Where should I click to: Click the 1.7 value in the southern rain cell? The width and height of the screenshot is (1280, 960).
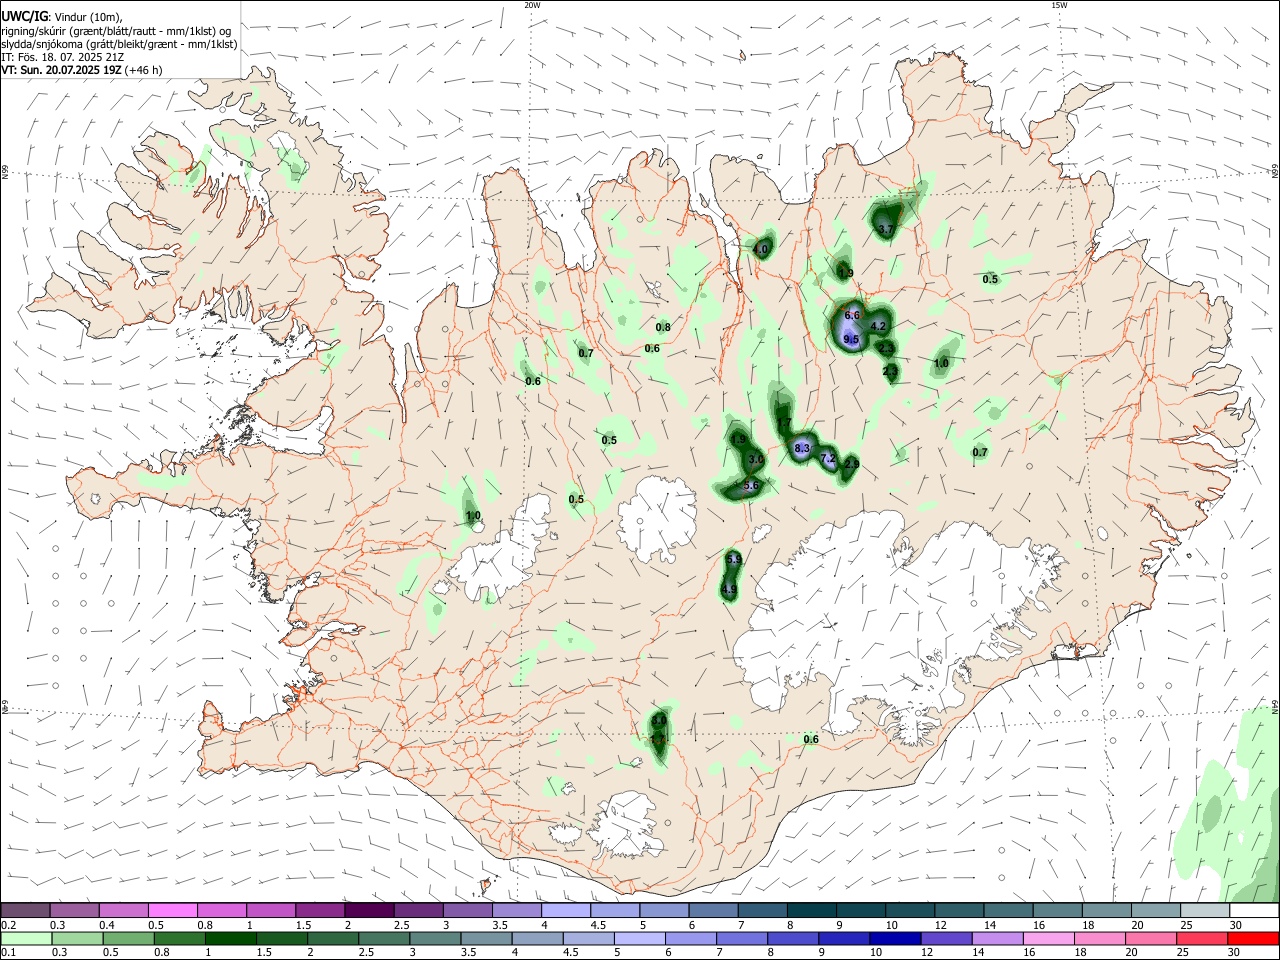coord(657,740)
